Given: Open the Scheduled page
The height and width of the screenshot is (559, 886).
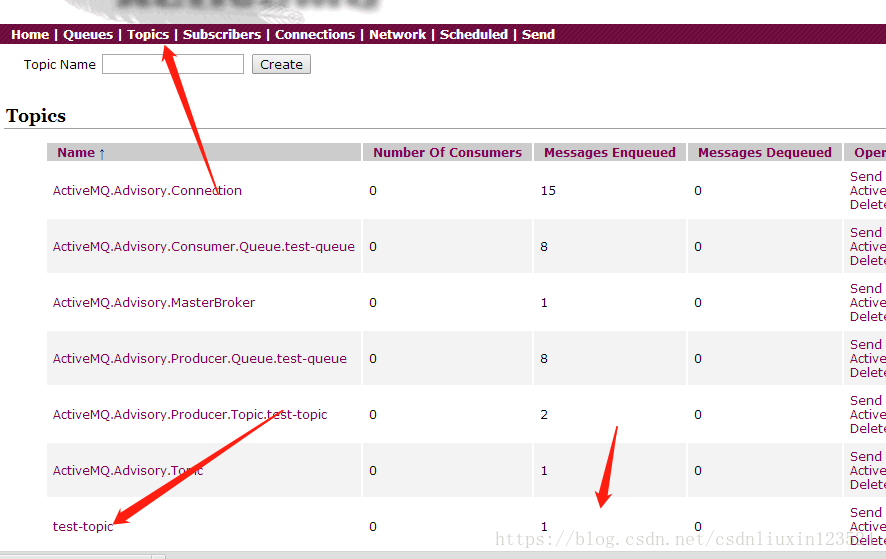Looking at the screenshot, I should pos(474,34).
